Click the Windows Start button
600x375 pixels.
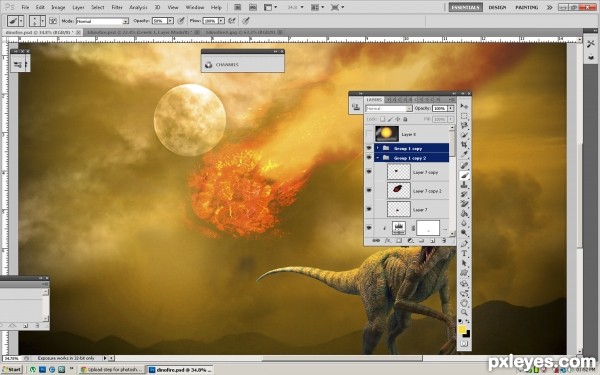(x=12, y=370)
